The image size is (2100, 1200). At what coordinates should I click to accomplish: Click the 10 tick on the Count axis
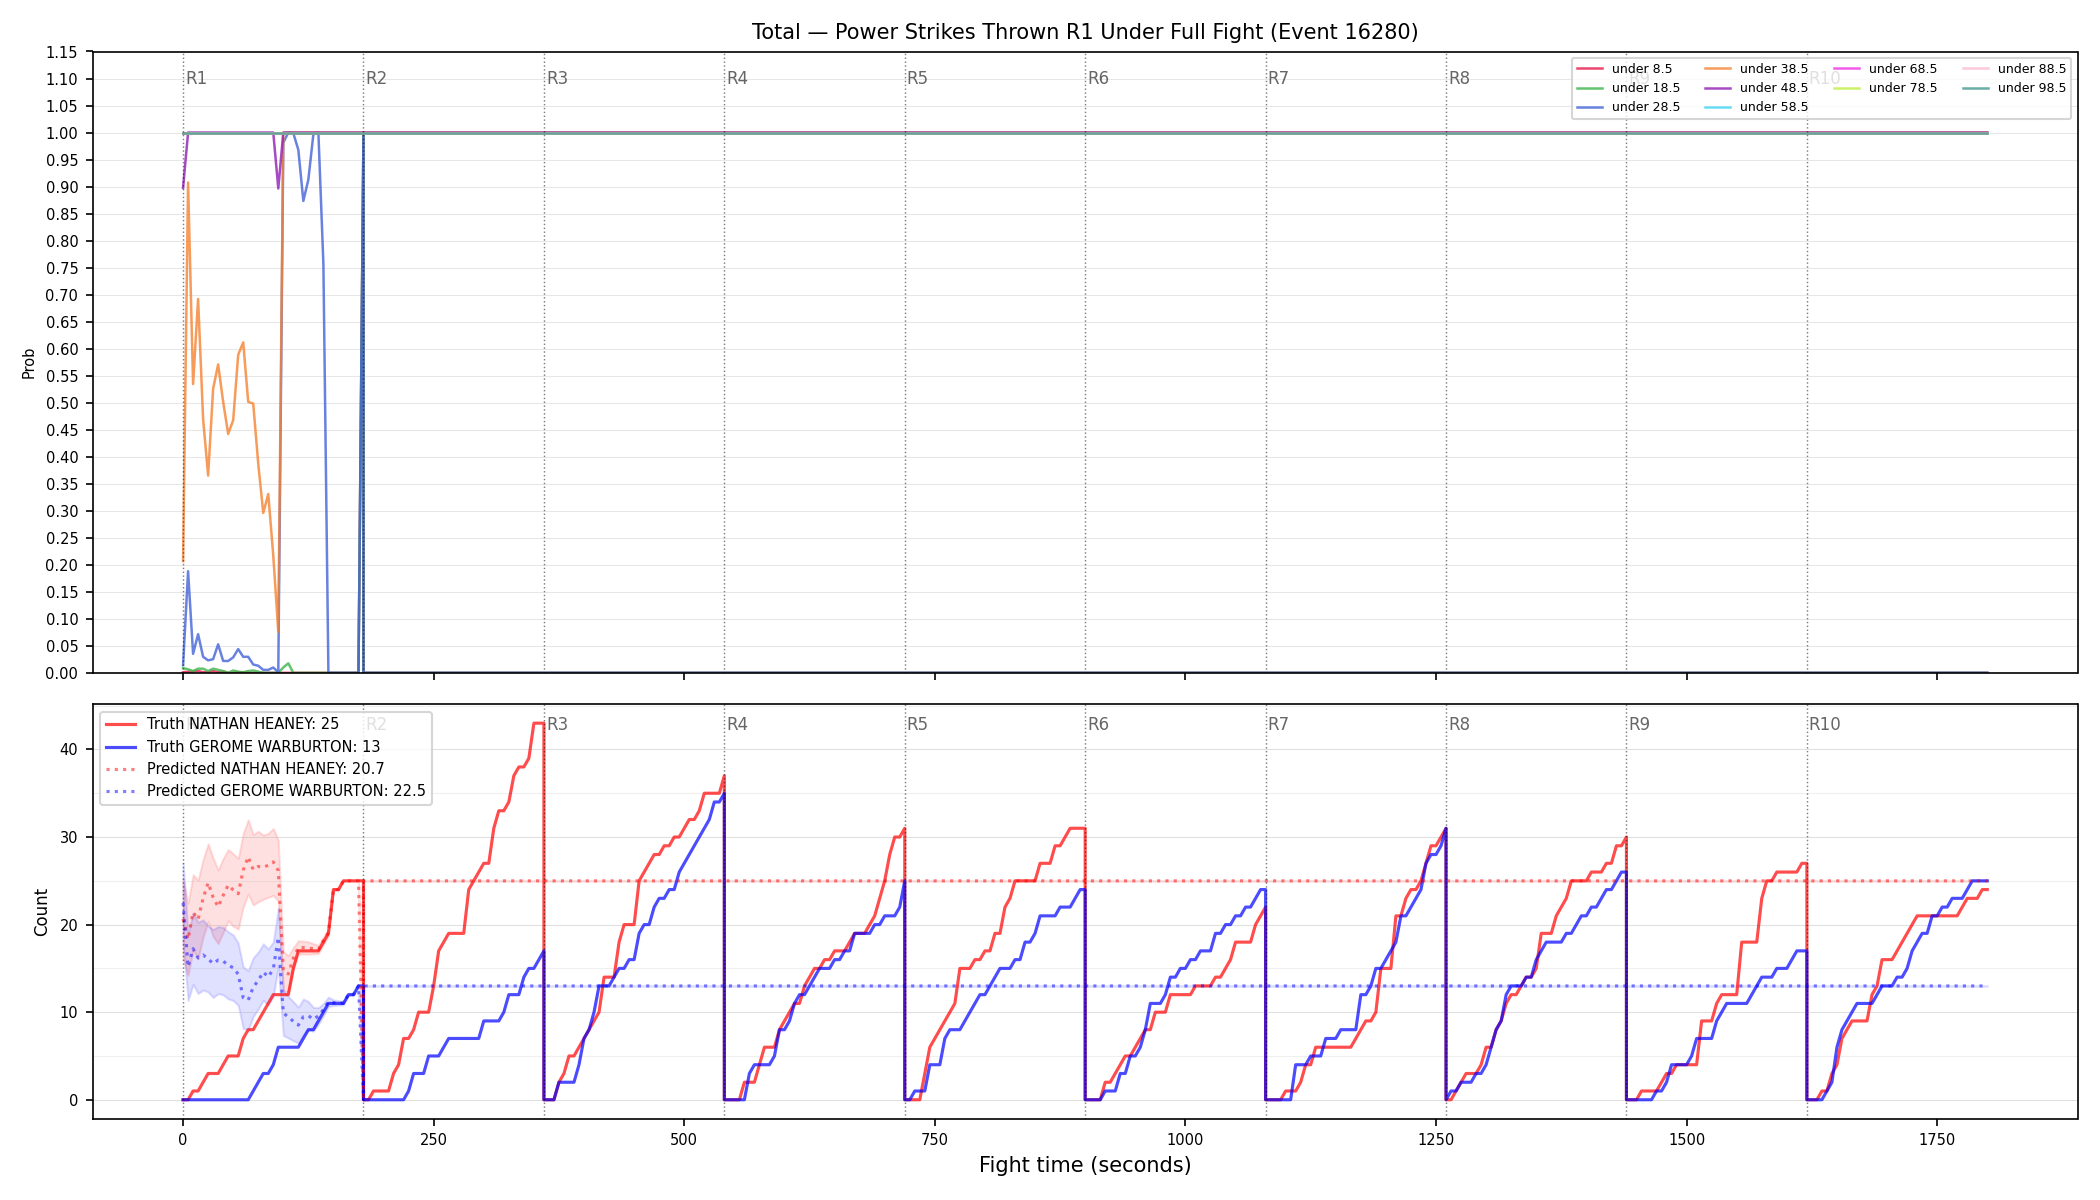point(68,1012)
